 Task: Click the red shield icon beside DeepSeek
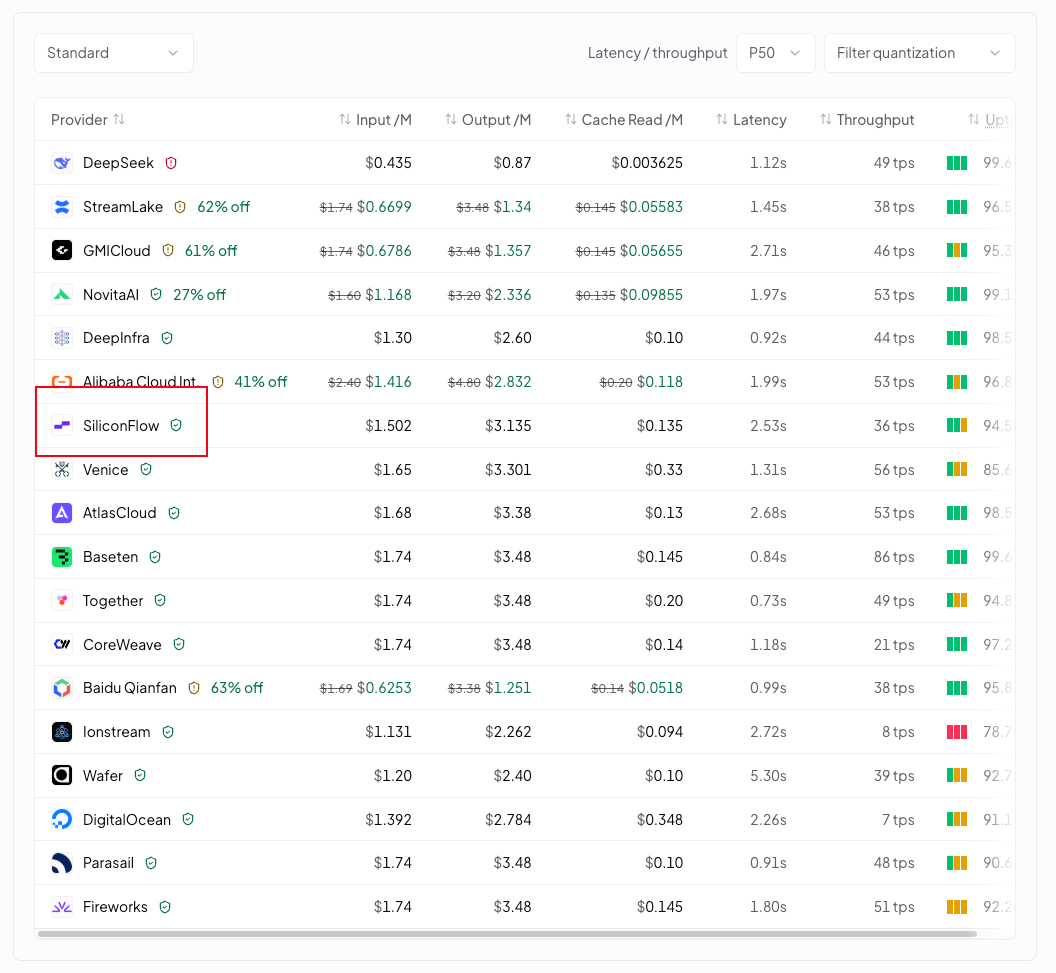click(171, 163)
